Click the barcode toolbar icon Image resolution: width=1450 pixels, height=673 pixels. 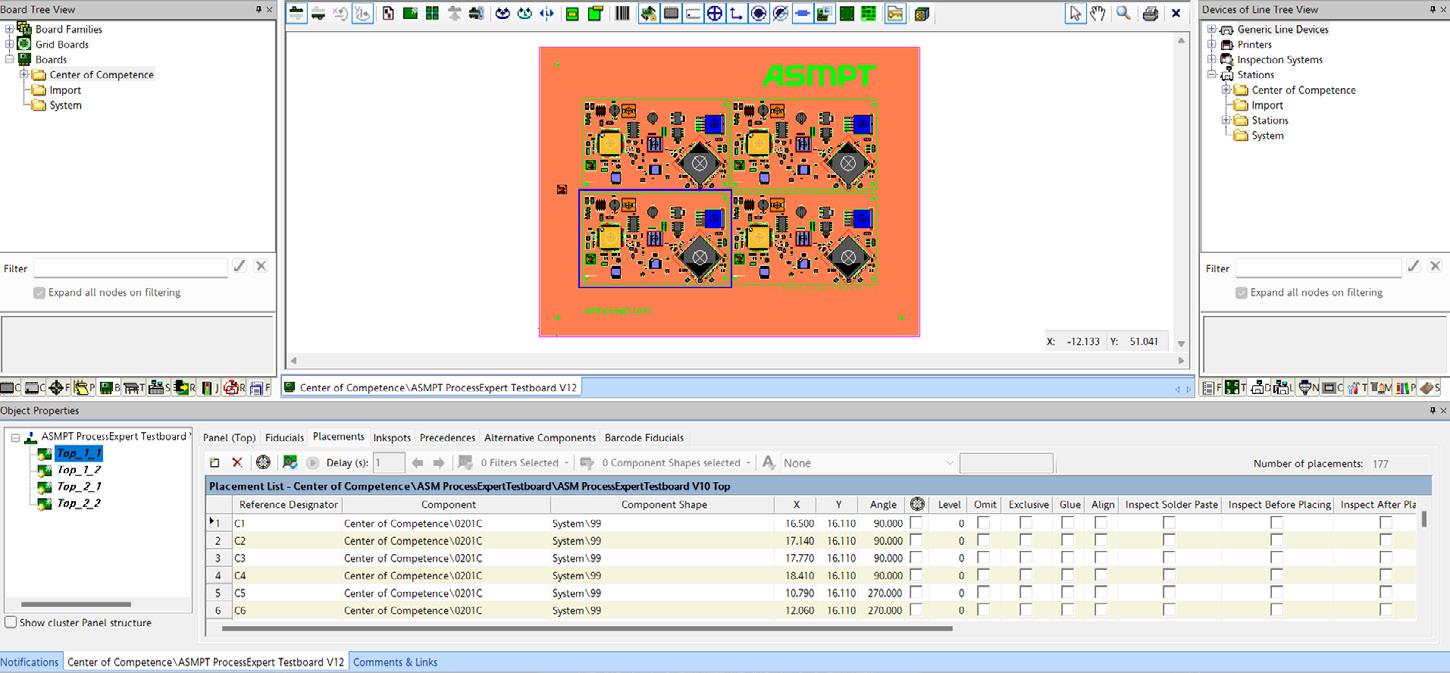pyautogui.click(x=622, y=13)
